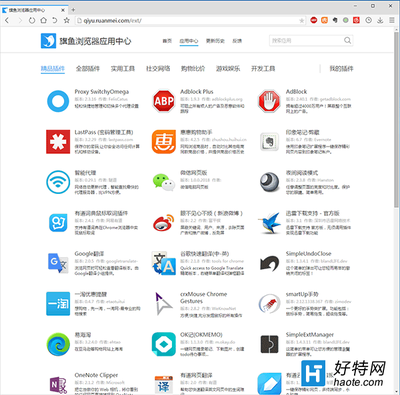Viewport: 400px width, 395px height.
Task: Open the 印象笔记·剪藏 title link
Action: pos(302,132)
